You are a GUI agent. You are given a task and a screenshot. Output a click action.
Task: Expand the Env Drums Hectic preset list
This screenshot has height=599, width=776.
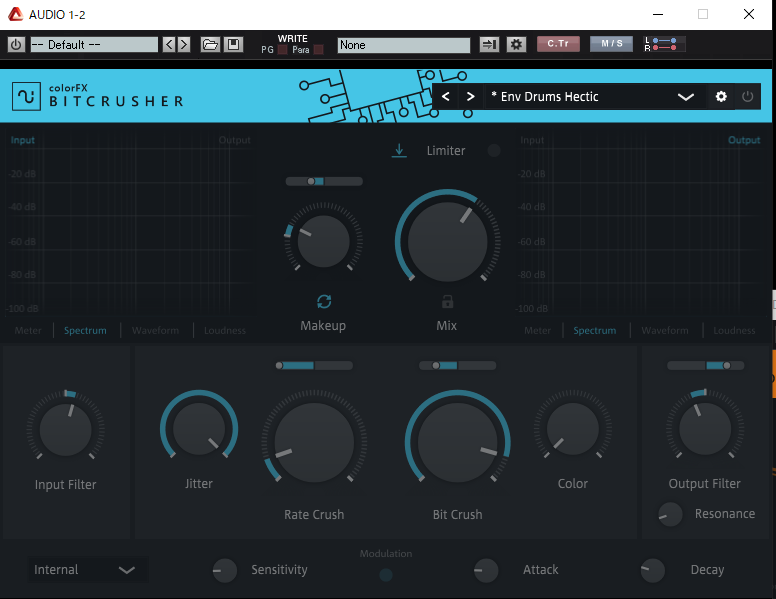[x=686, y=97]
